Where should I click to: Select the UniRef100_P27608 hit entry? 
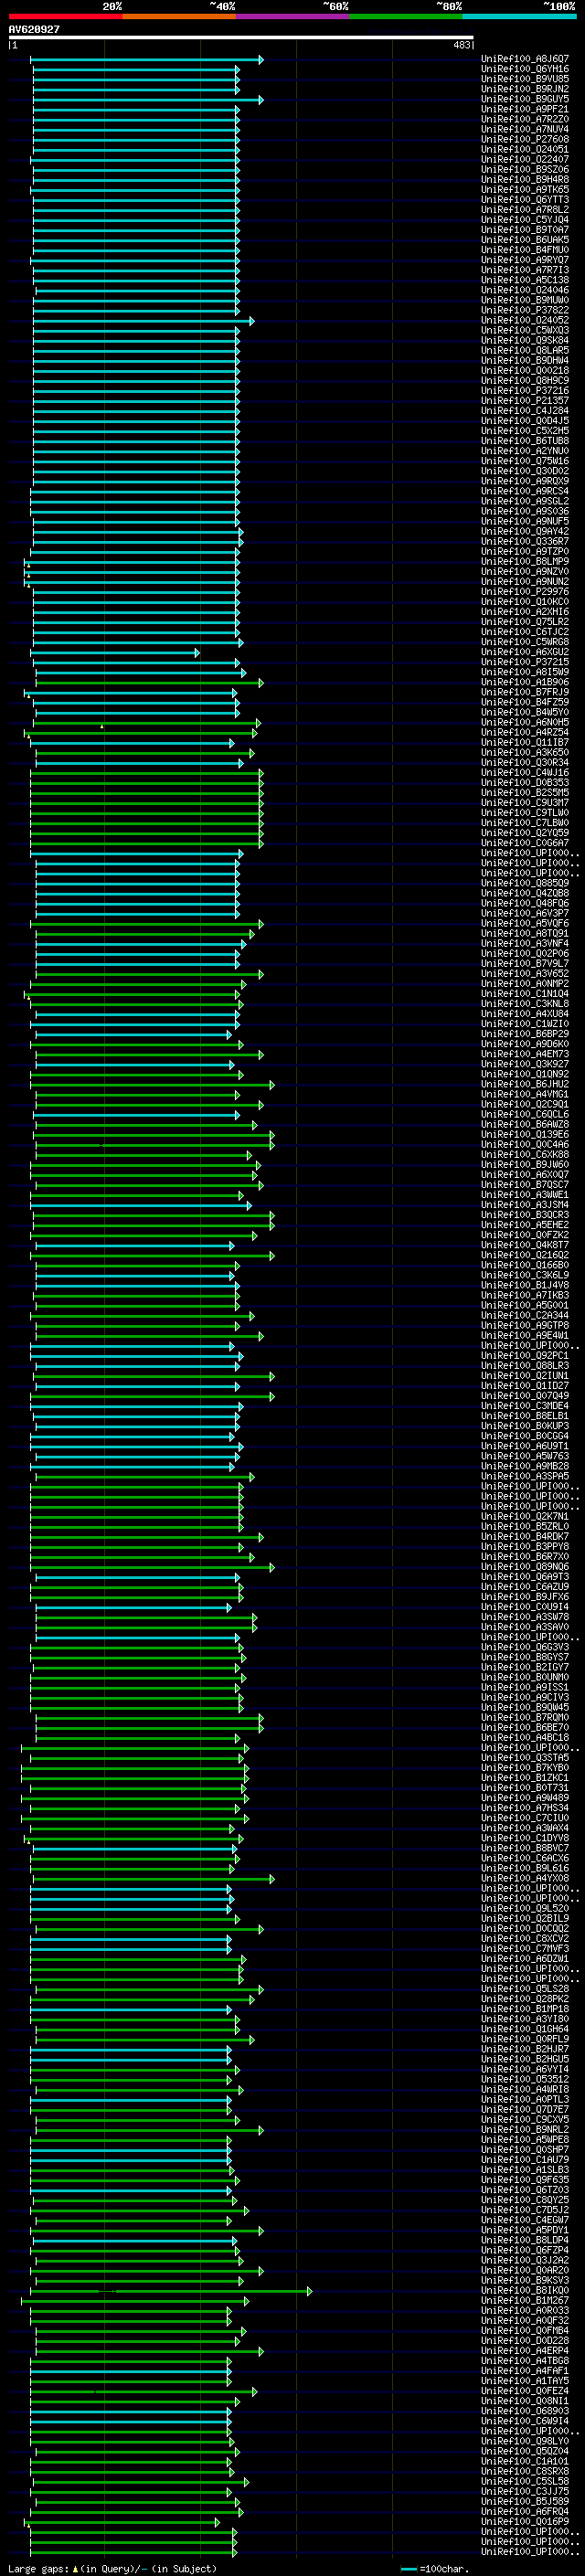(x=525, y=139)
